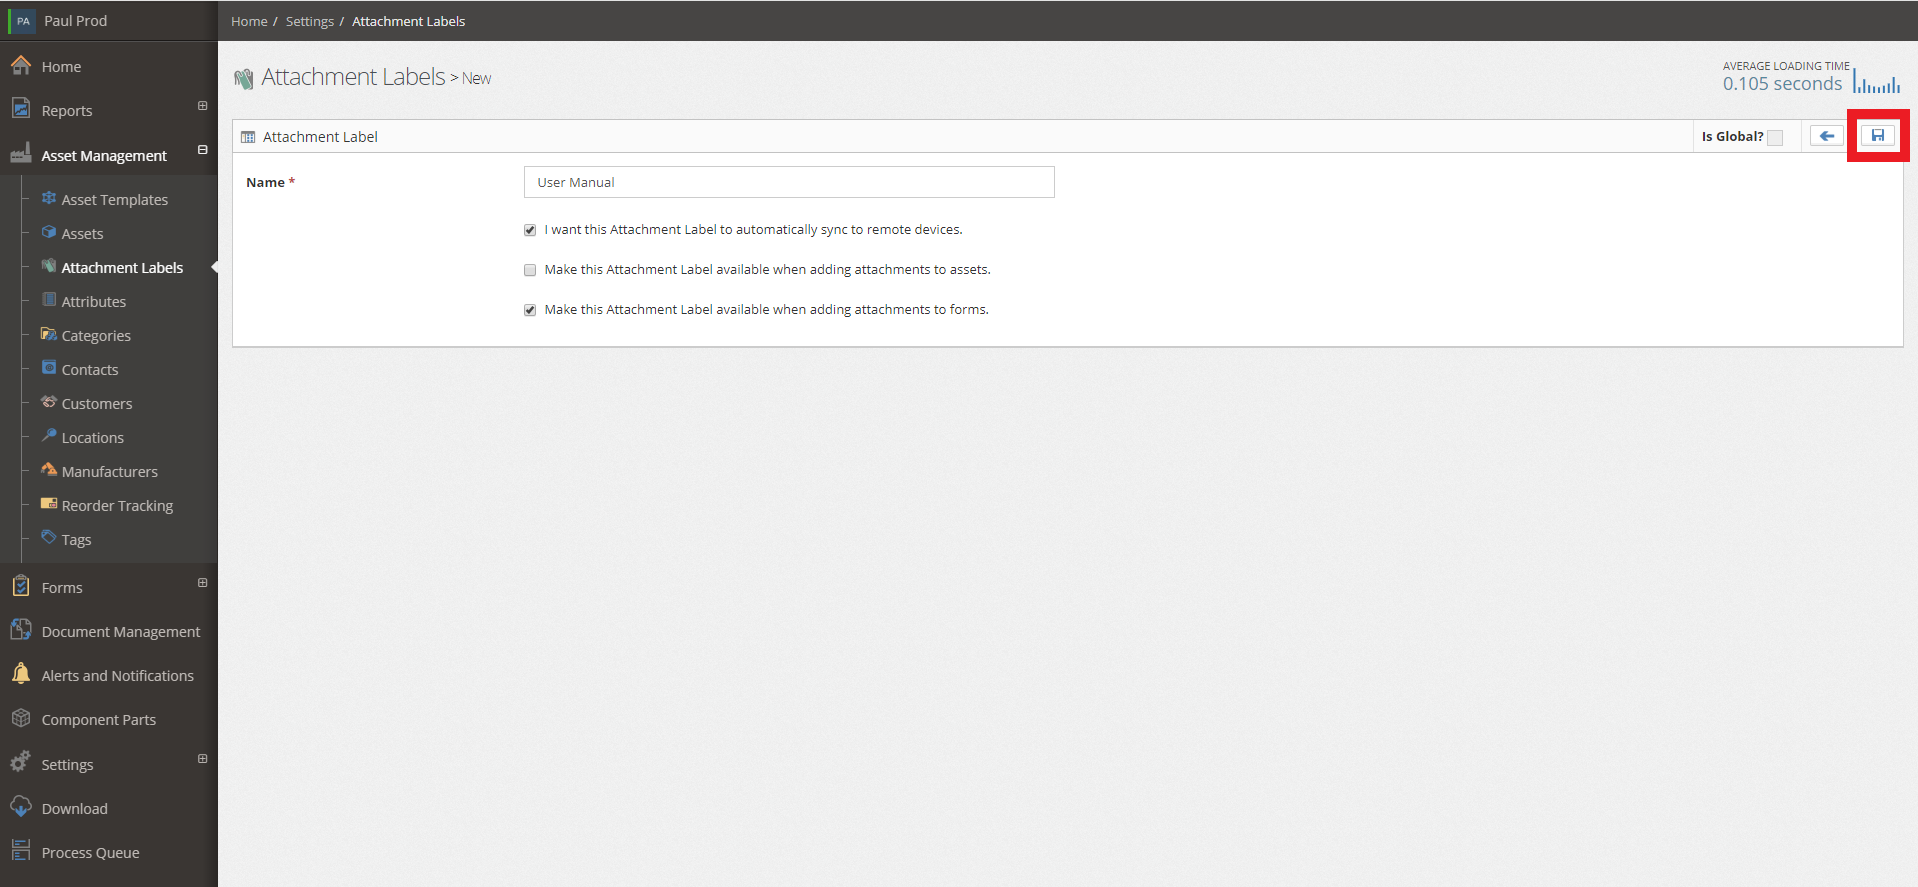This screenshot has width=1918, height=887.
Task: Select Categories menu item
Action: (x=96, y=336)
